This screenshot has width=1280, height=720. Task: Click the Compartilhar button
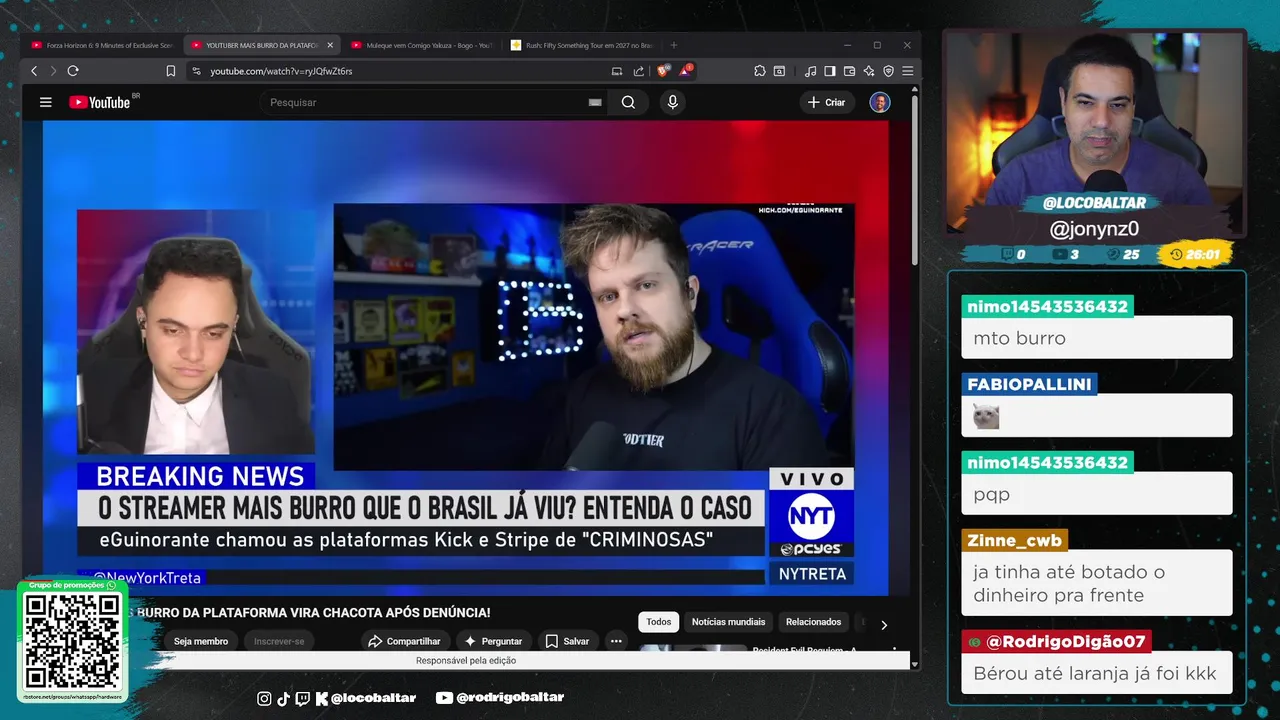point(404,641)
